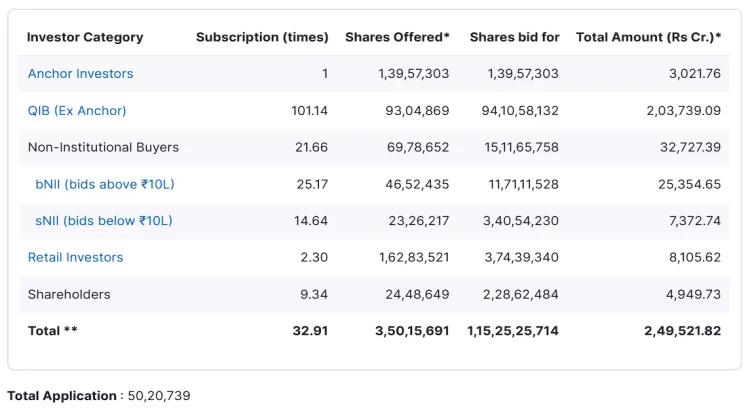Open the bNII bids above ₹10L link
The height and width of the screenshot is (410, 750).
tap(103, 184)
